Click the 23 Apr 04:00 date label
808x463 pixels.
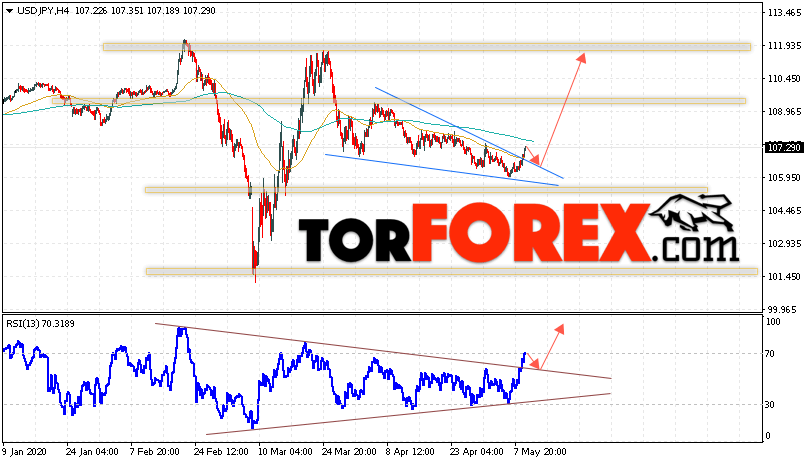pos(477,452)
